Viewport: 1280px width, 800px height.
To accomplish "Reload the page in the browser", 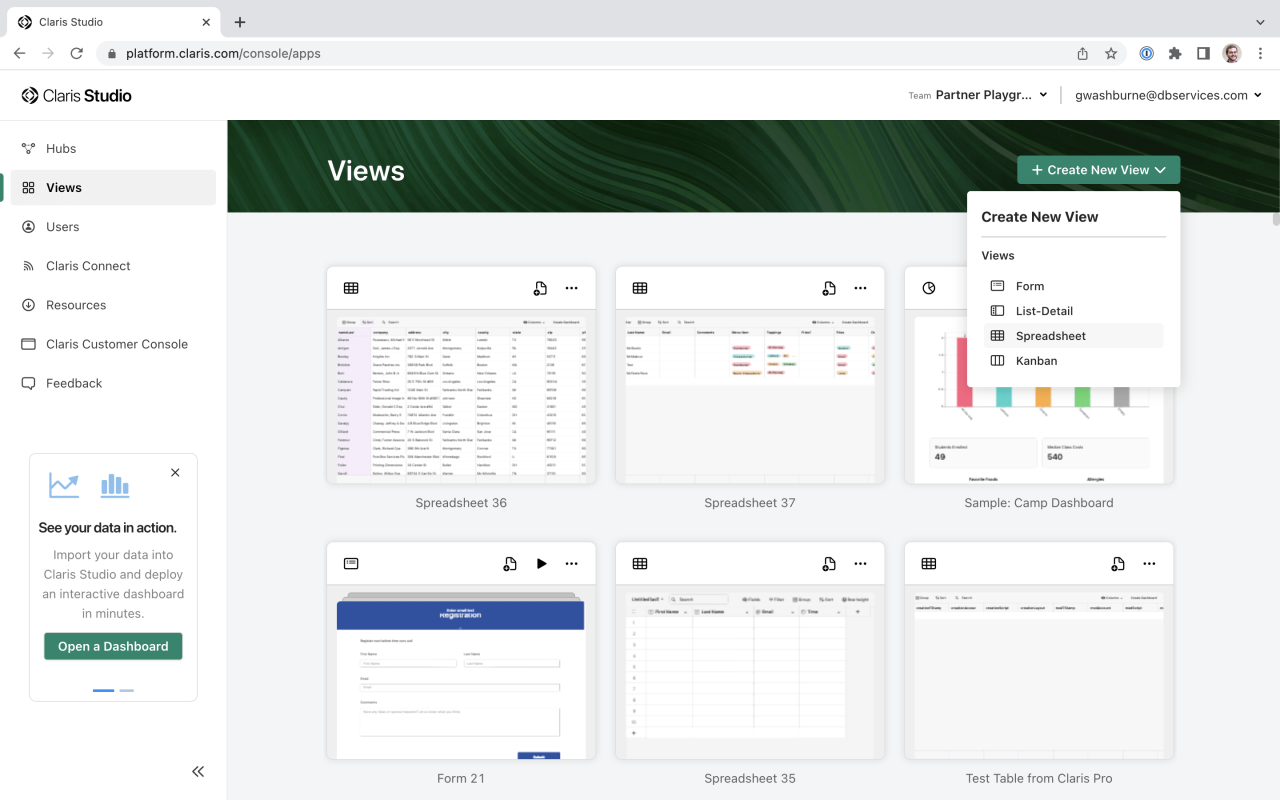I will click(76, 54).
